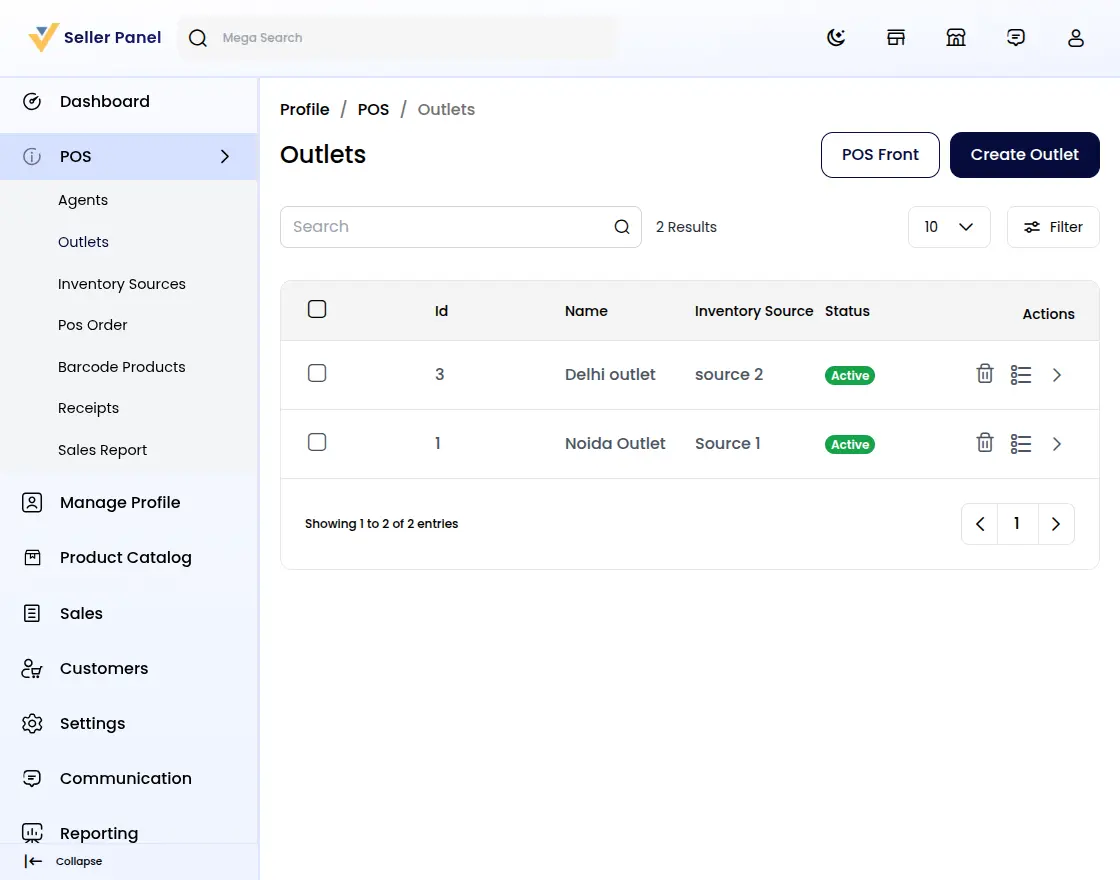The width and height of the screenshot is (1120, 880).
Task: Click Inventory Source column header
Action: tap(754, 311)
